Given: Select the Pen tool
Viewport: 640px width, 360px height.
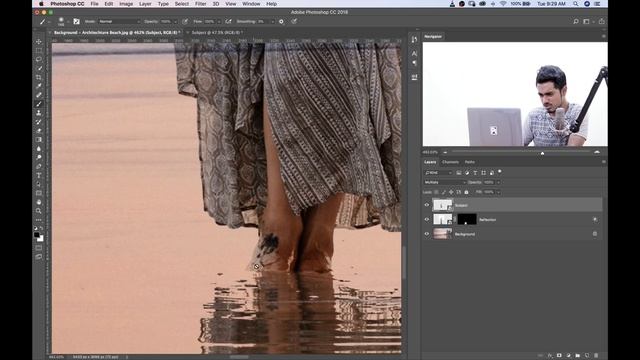Looking at the screenshot, I should coord(39,167).
